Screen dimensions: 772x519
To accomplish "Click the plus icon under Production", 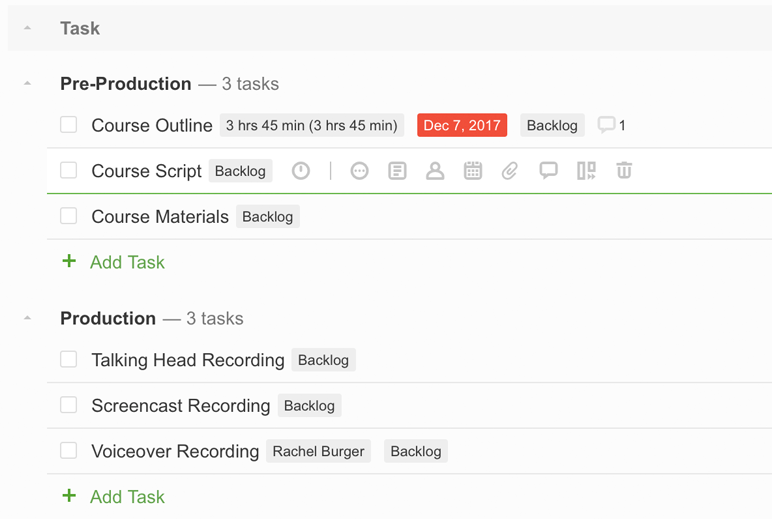I will 69,496.
